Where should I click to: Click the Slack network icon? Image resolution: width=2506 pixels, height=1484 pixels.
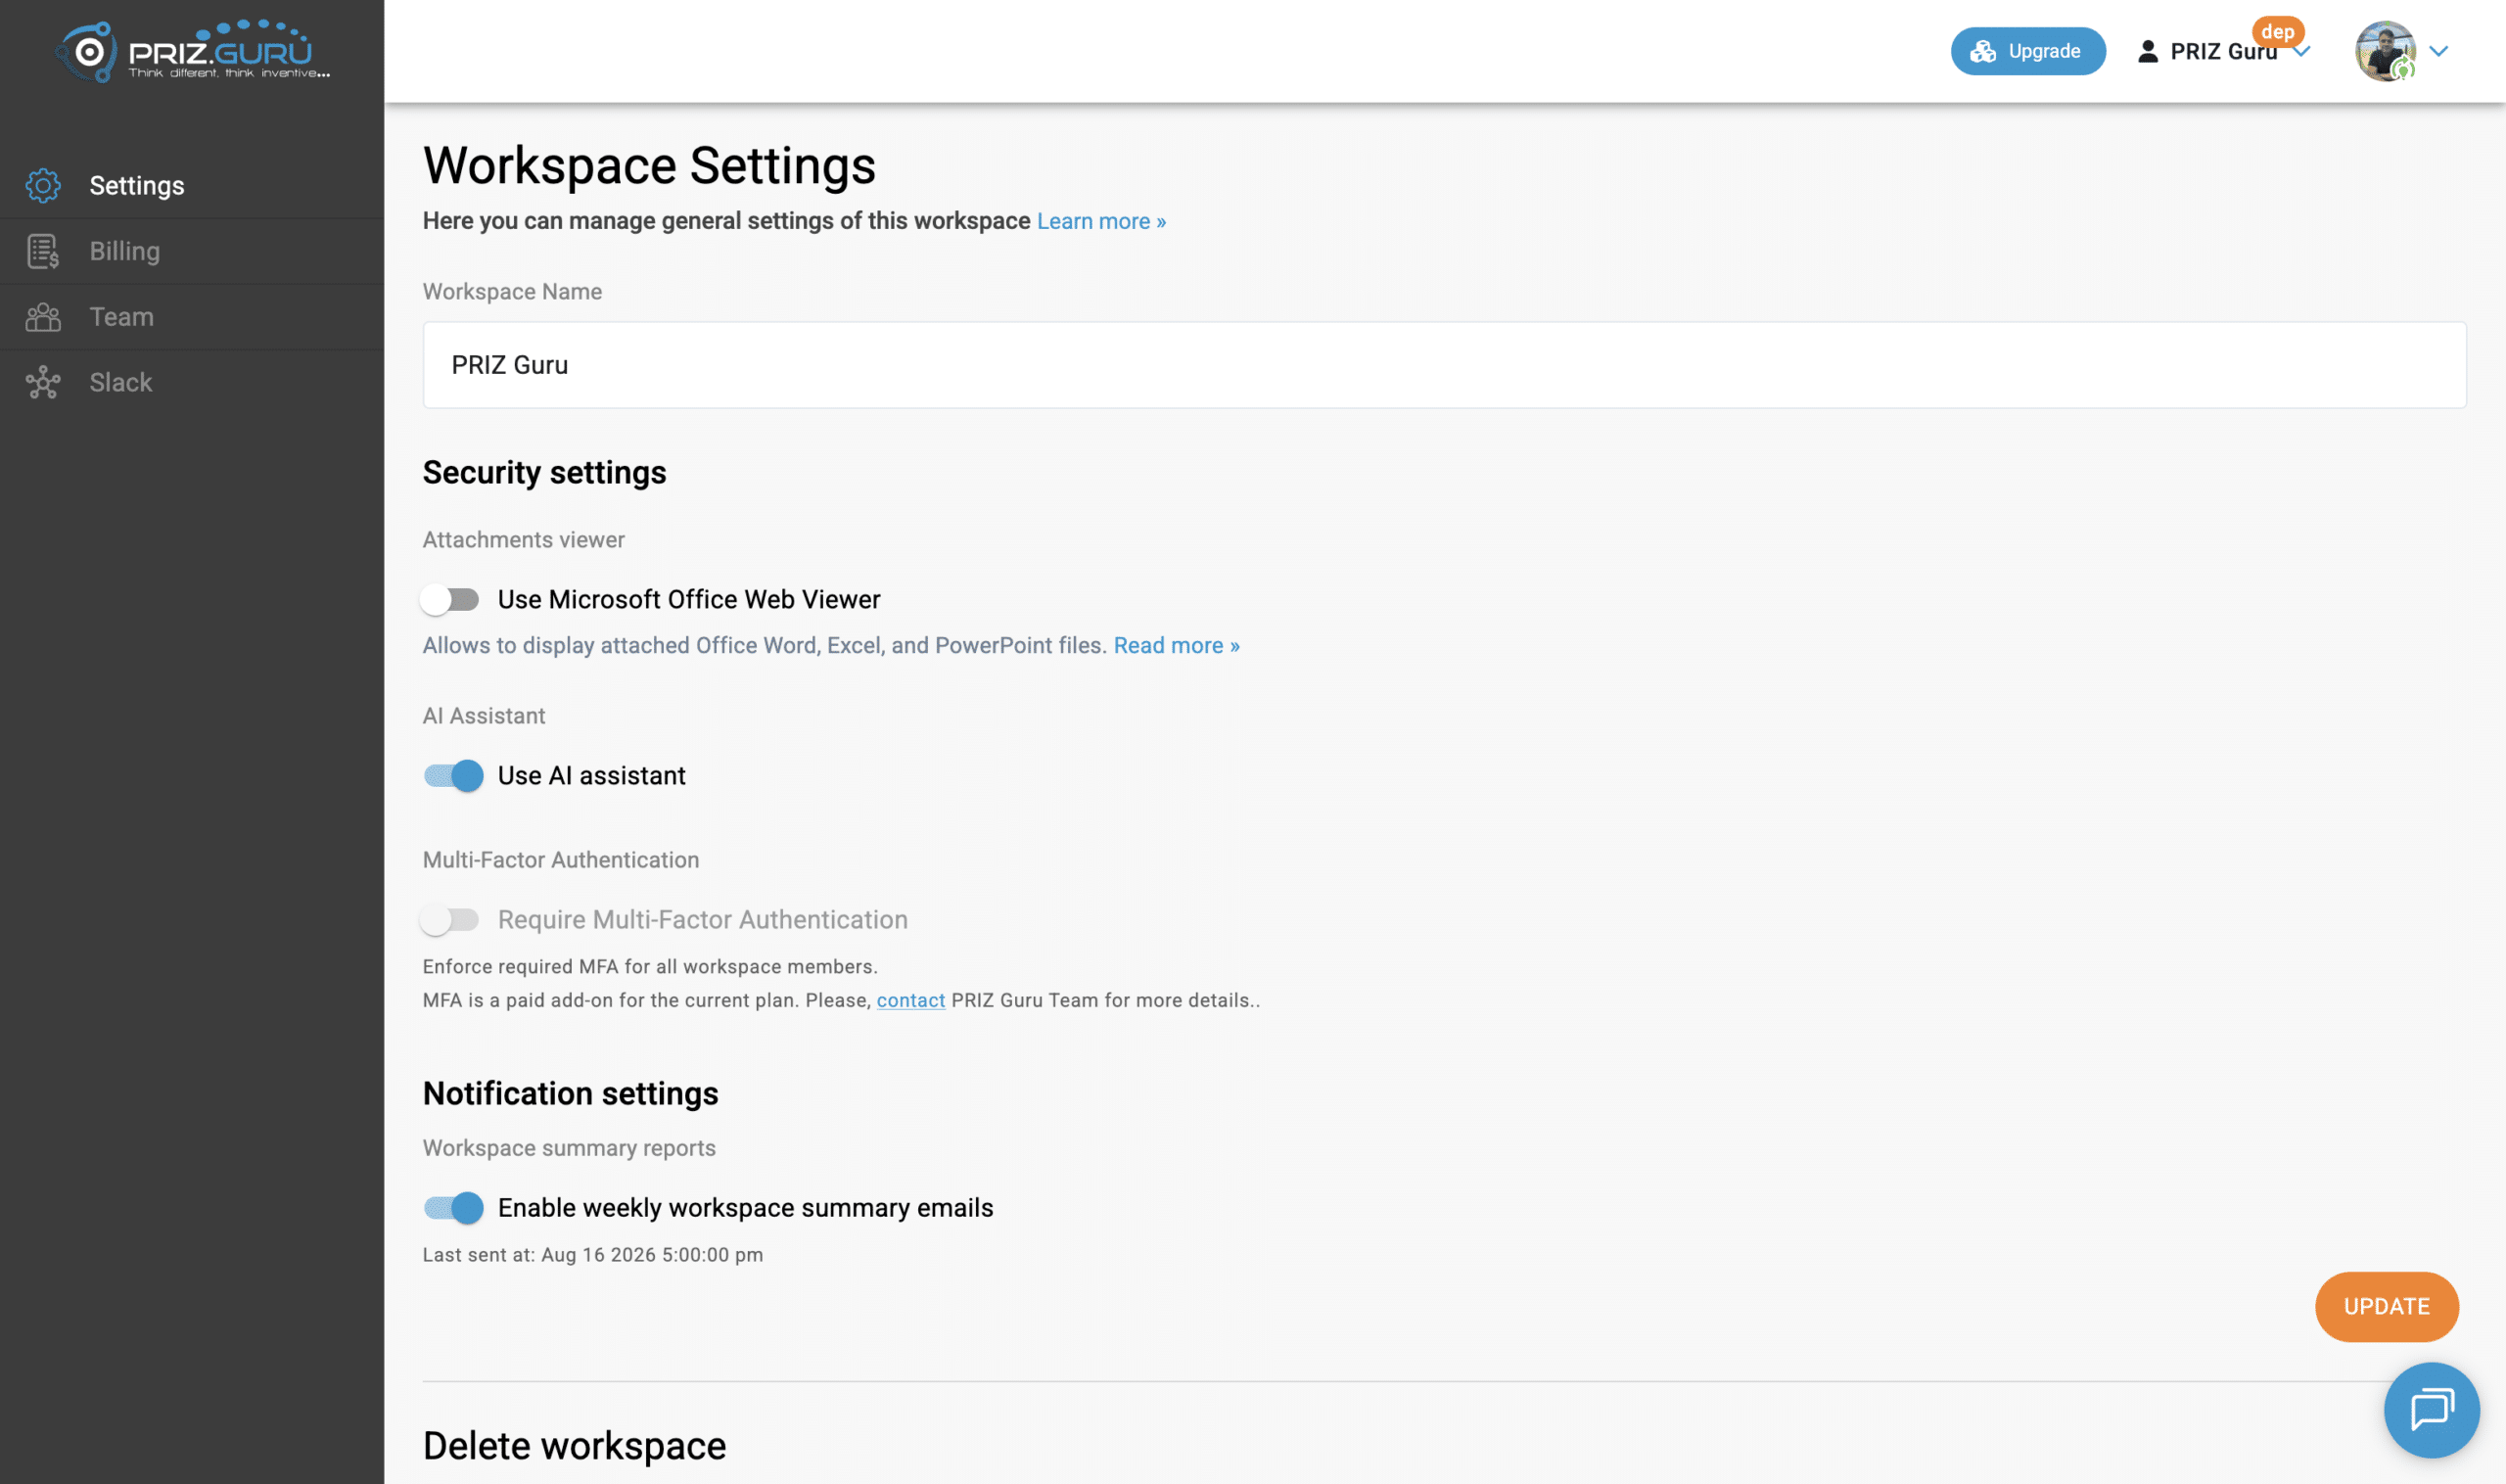coord(43,382)
